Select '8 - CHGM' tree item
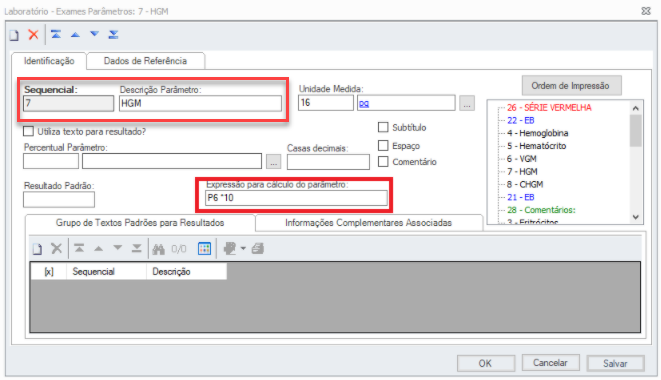 (x=524, y=184)
